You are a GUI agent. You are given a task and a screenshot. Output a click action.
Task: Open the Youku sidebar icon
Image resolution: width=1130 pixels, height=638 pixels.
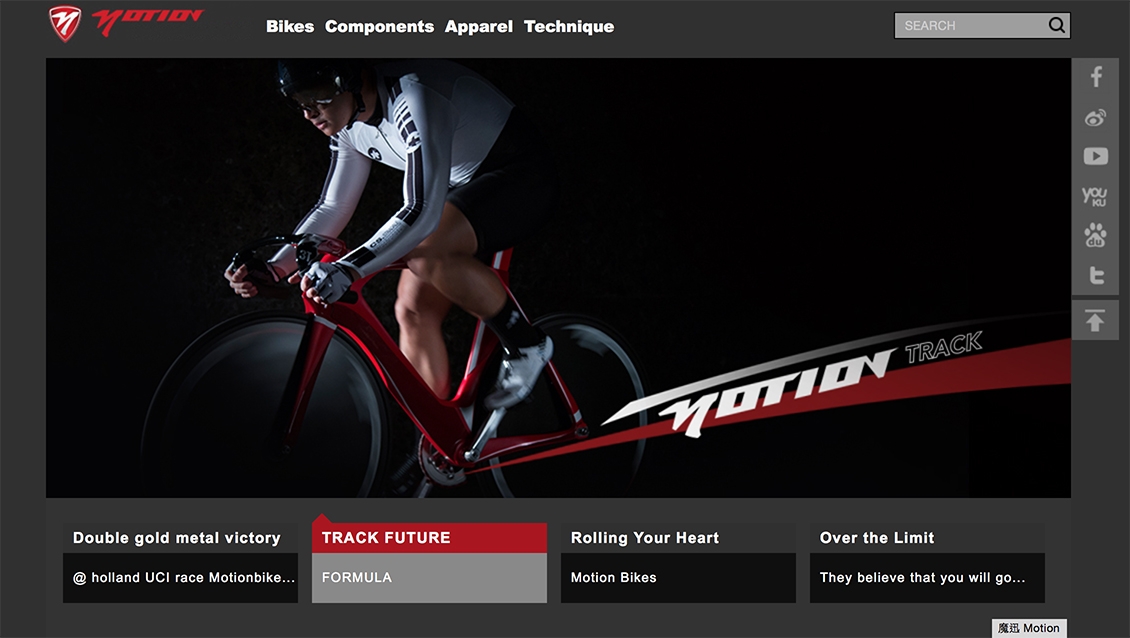point(1095,196)
